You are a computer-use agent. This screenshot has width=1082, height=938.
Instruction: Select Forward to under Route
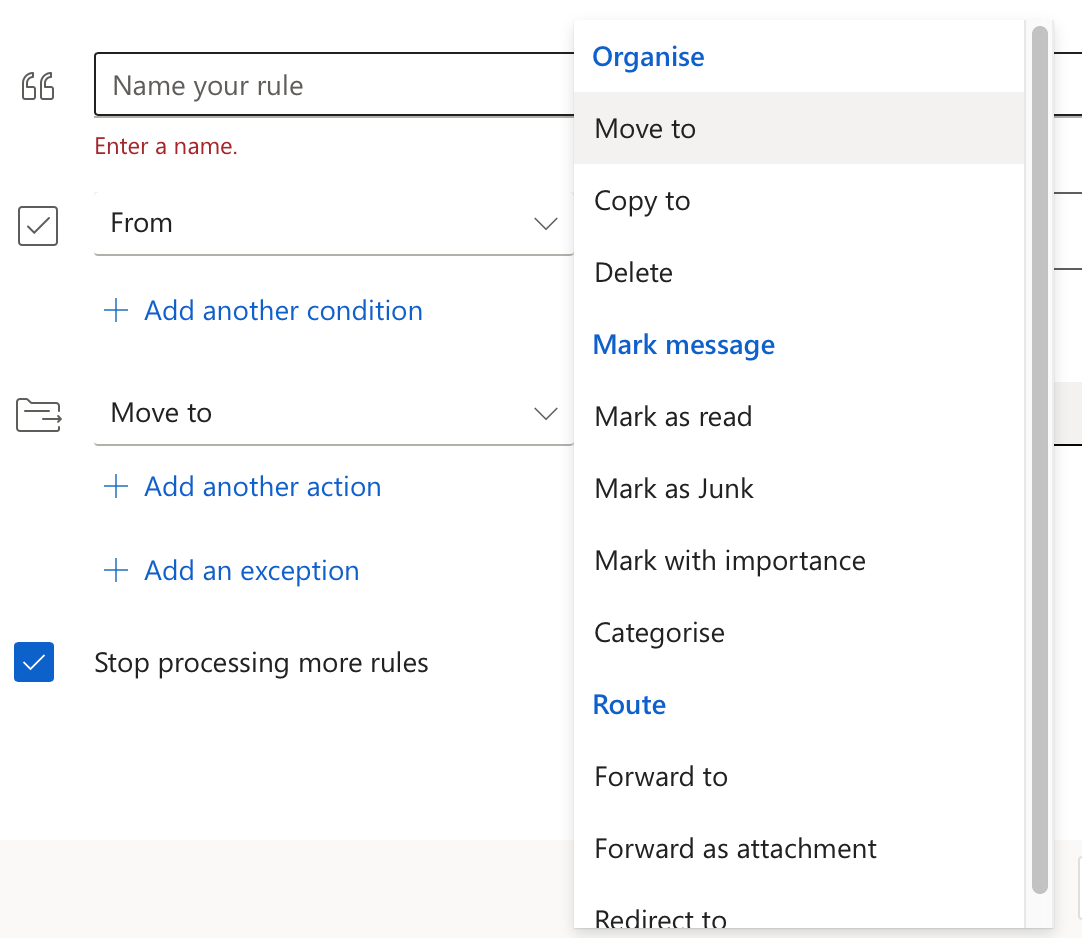[x=661, y=777]
